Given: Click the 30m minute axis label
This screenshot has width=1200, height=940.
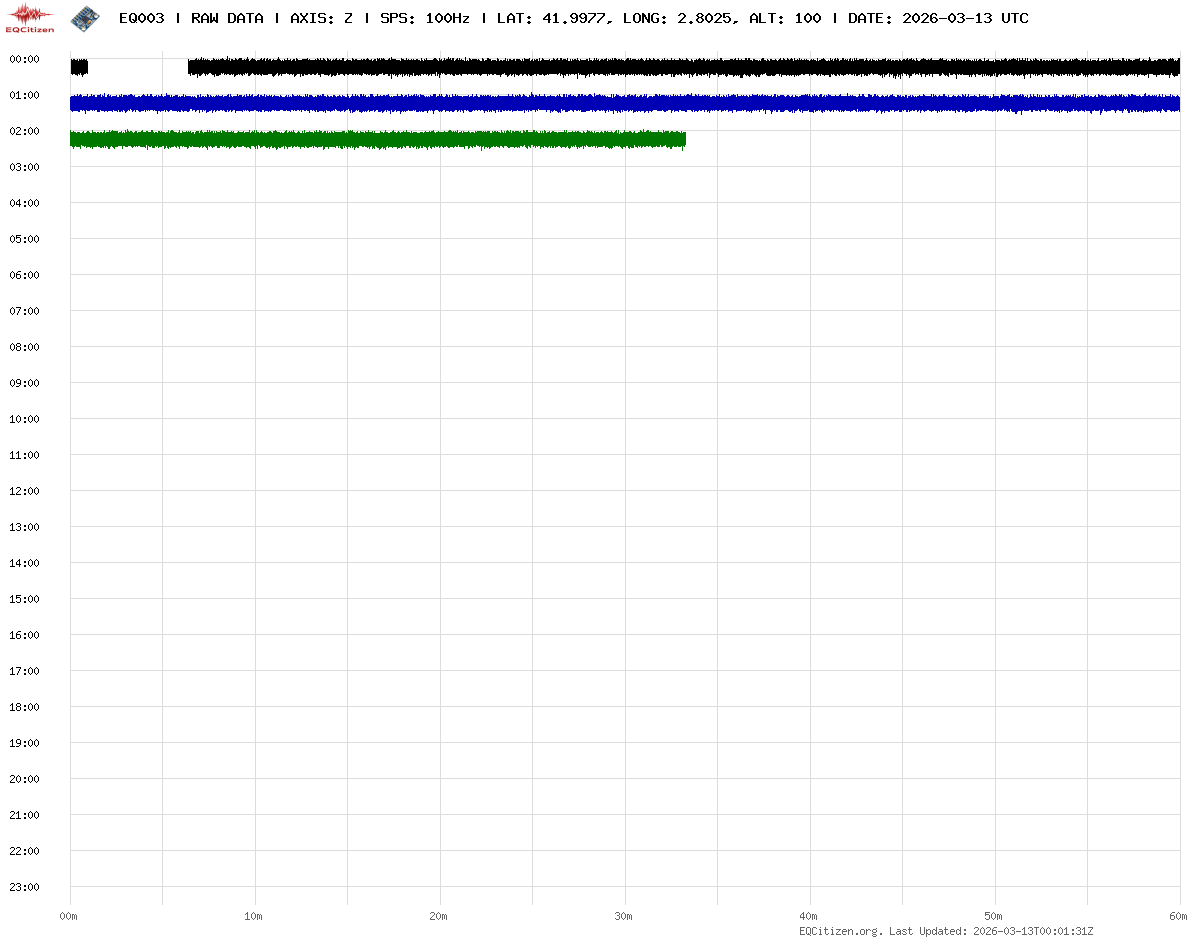Looking at the screenshot, I should point(624,916).
